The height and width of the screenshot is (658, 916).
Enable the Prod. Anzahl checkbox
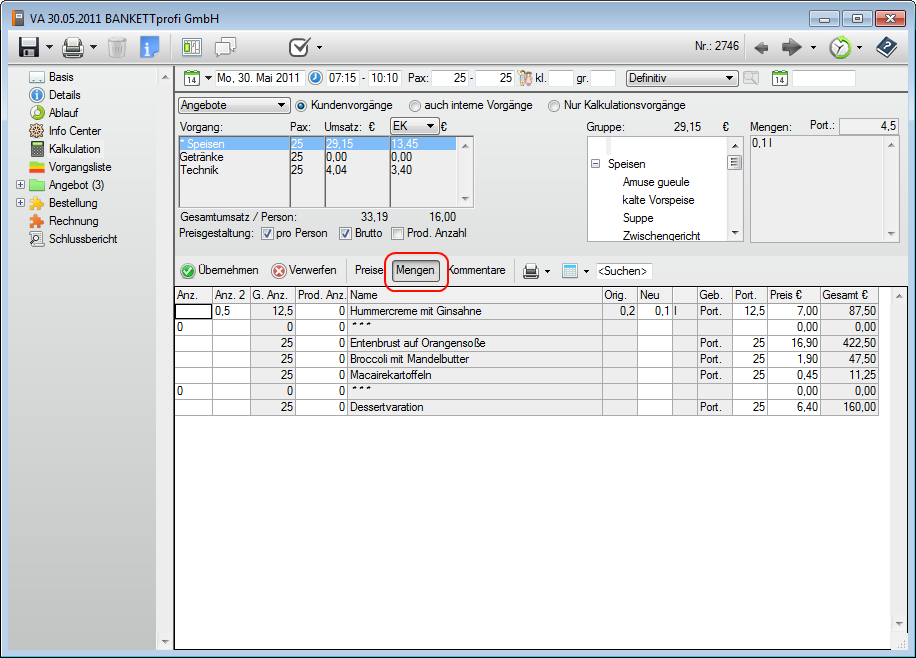pos(397,234)
